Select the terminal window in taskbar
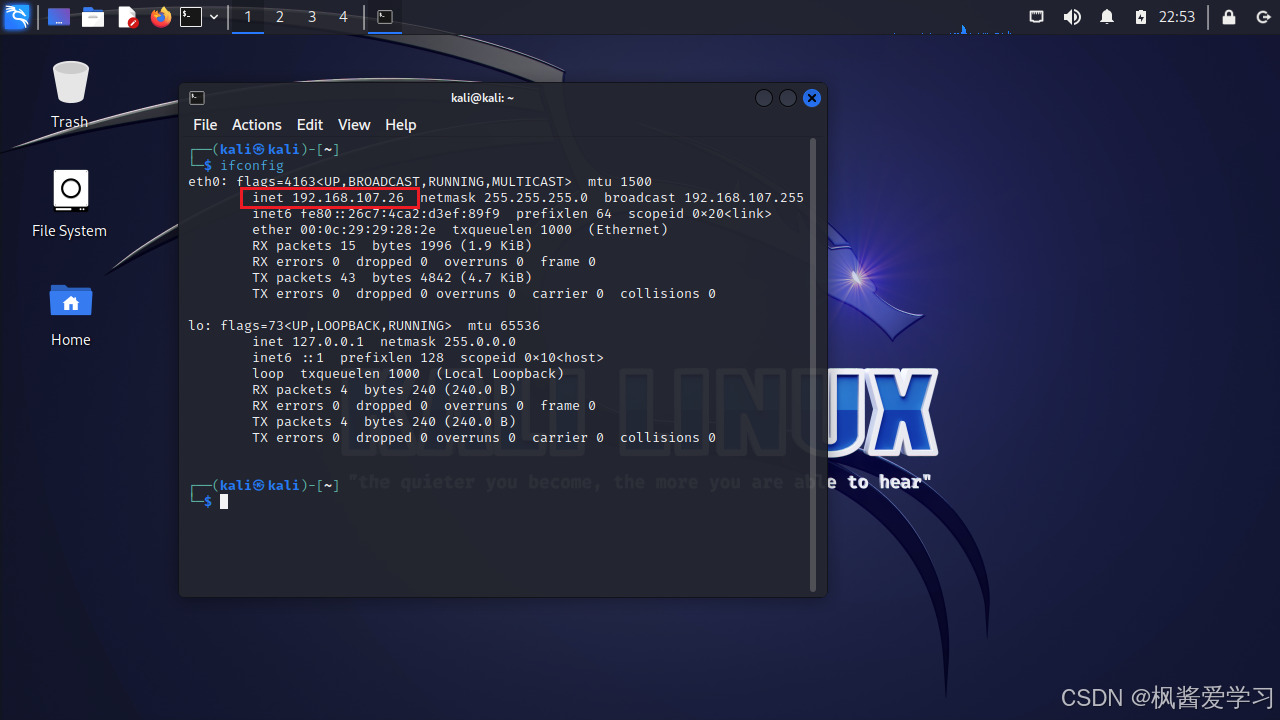The width and height of the screenshot is (1280, 720). [x=385, y=17]
